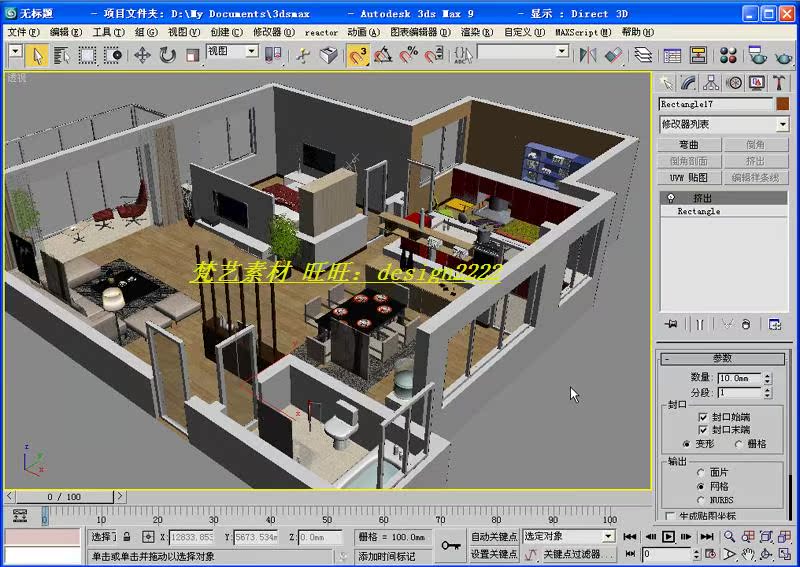Toggle Window/Crossing selection mode
The height and width of the screenshot is (567, 800).
pyautogui.click(x=112, y=55)
